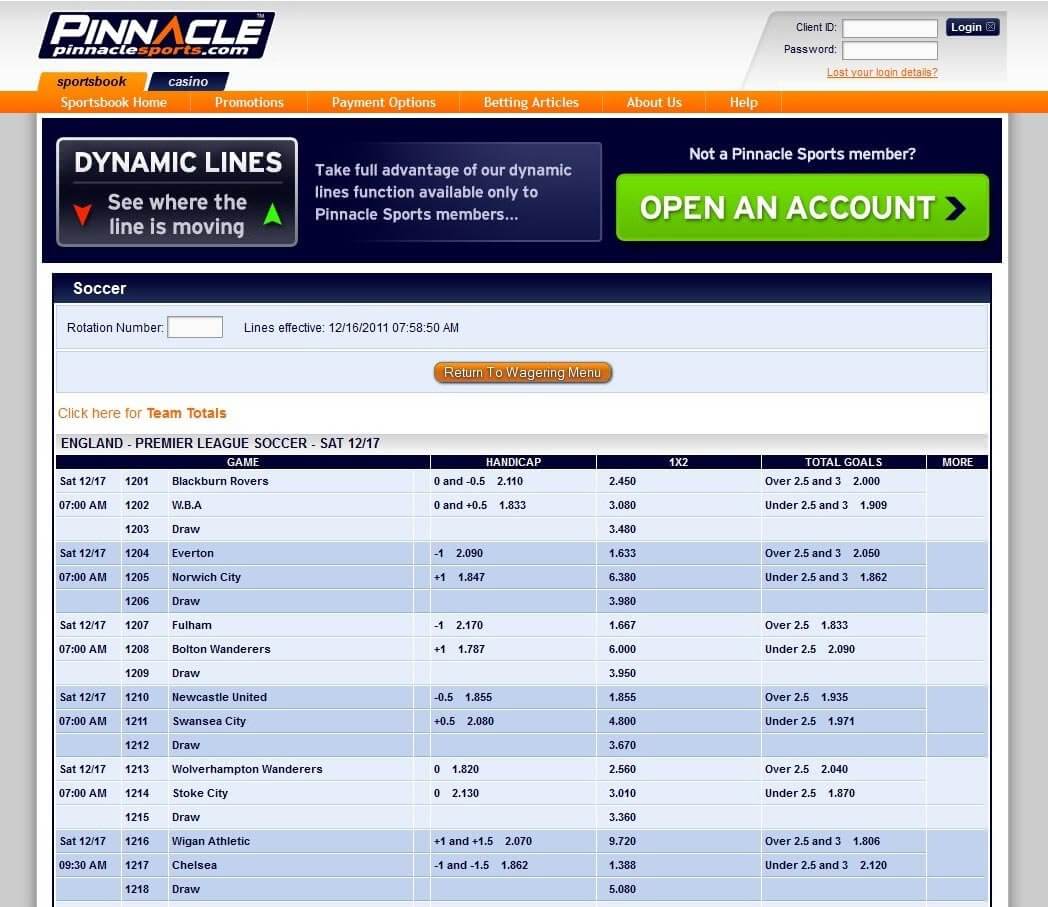Select Wigan Athletic handicap odds 2.070
This screenshot has height=907, width=1048.
[519, 842]
